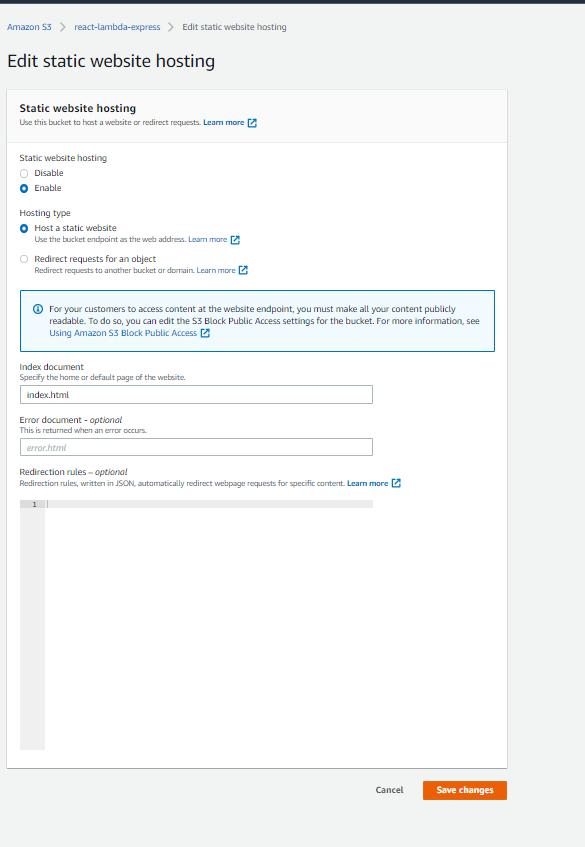Click the info icon in the blue notice box
585x847 pixels.
pyautogui.click(x=38, y=309)
